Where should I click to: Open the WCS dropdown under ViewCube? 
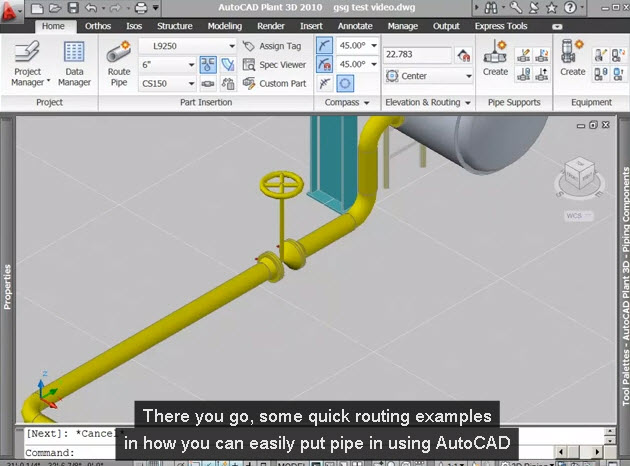click(579, 216)
